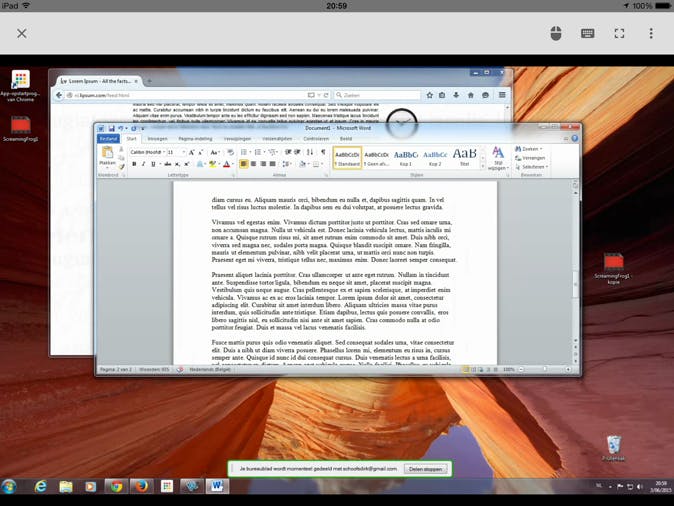Switch to mouse input mode
674x506 pixels.
(556, 34)
